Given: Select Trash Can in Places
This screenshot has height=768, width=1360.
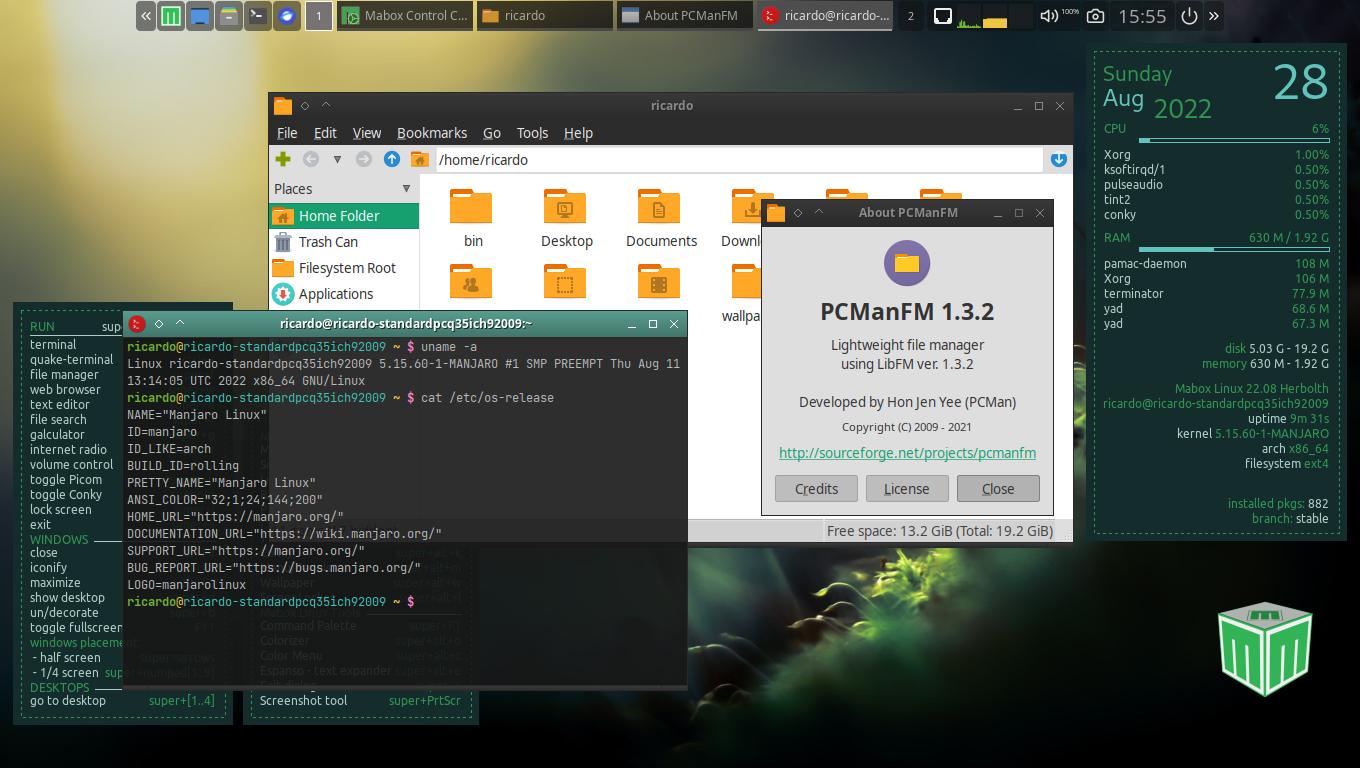Looking at the screenshot, I should point(344,241).
